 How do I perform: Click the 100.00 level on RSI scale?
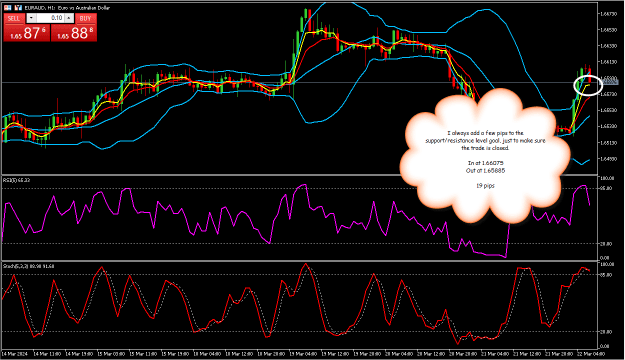click(607, 178)
